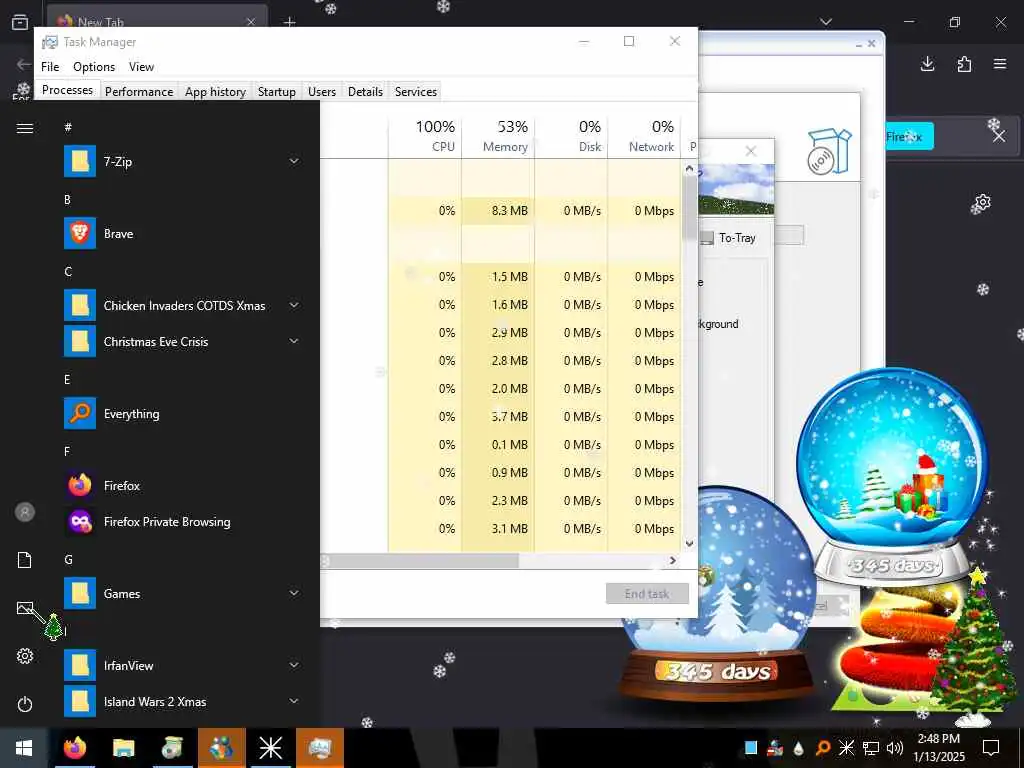Screen dimensions: 1024x768
Task: Open Firefox application menu hamburger
Action: 1000,63
